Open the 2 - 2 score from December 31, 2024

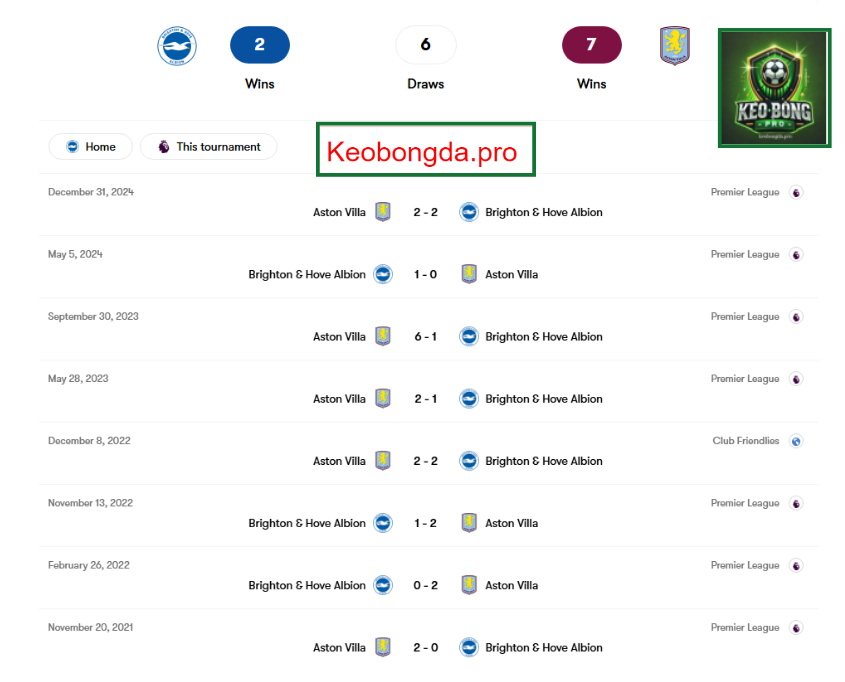(426, 212)
